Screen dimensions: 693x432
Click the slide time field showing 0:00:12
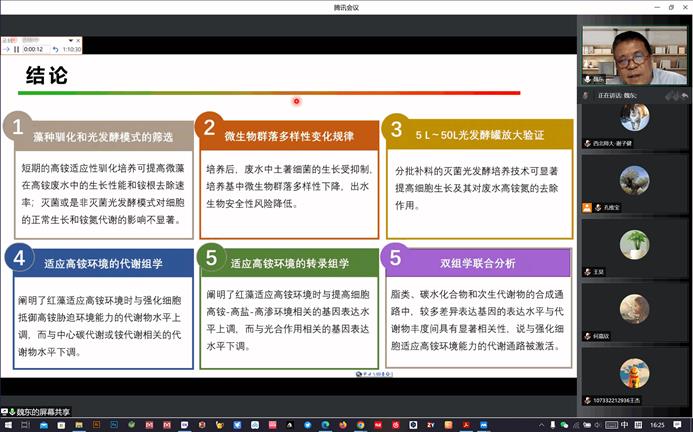(x=34, y=49)
